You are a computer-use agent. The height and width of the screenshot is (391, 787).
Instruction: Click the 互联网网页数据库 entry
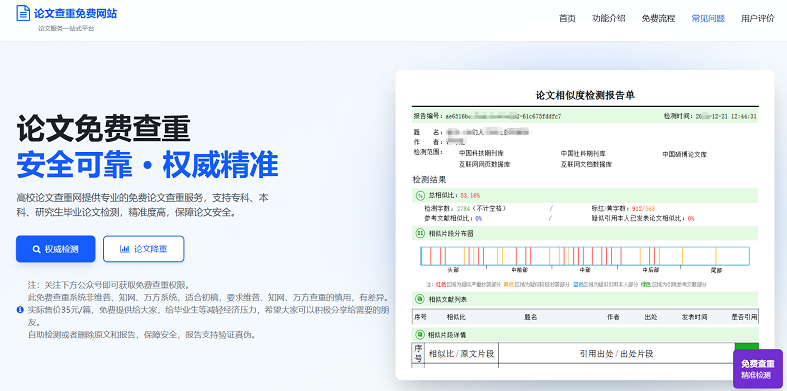point(484,164)
